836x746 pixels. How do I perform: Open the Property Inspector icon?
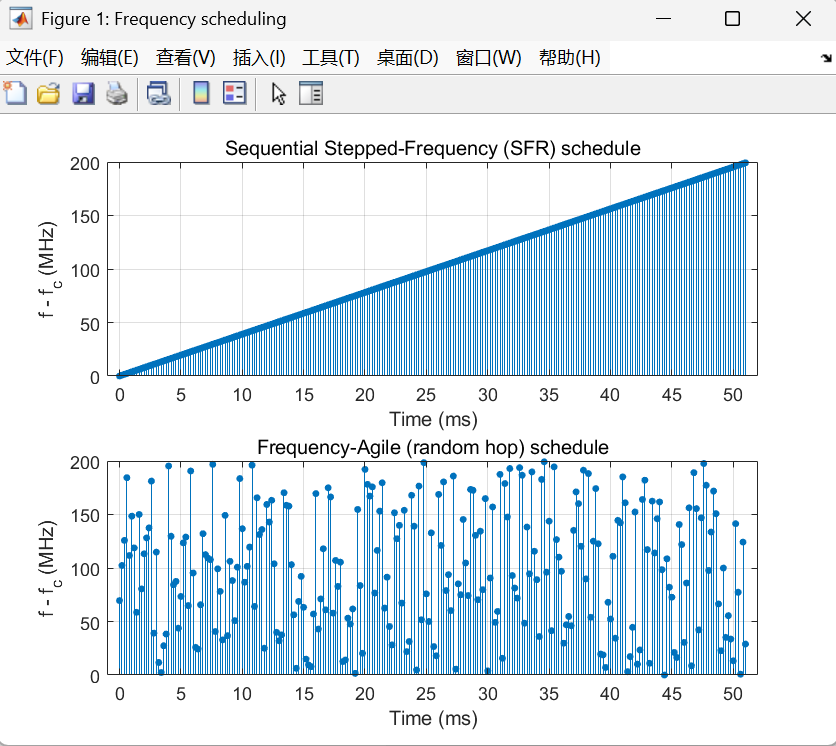311,93
